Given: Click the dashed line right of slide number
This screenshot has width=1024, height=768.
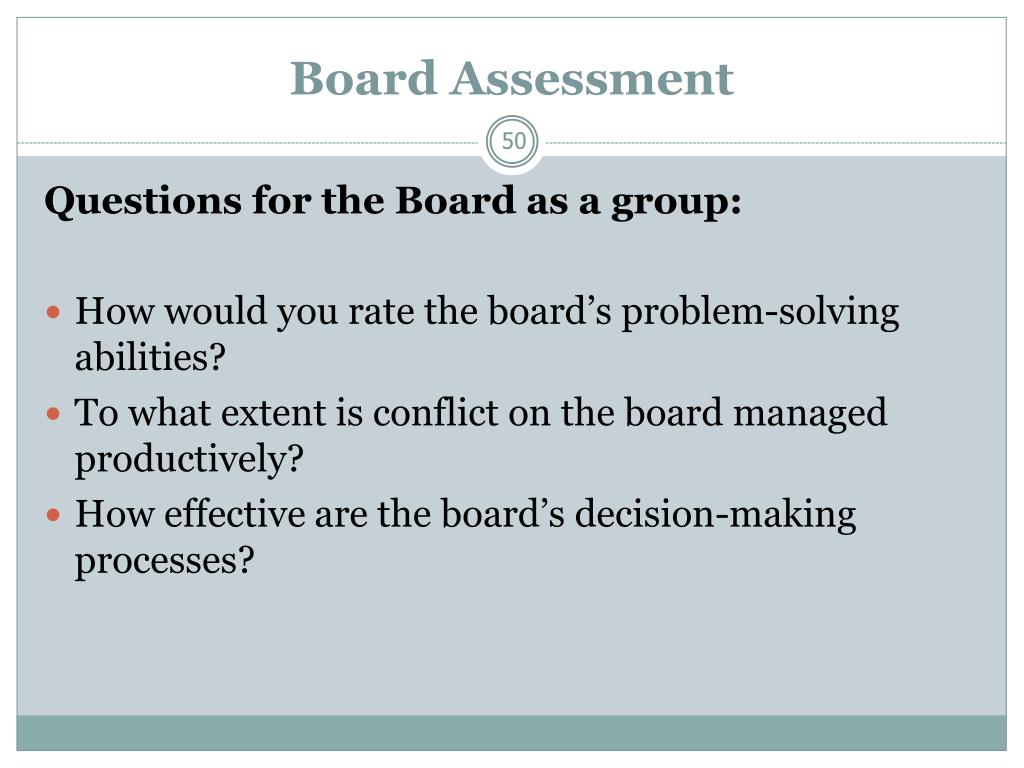Looking at the screenshot, I should (x=775, y=142).
